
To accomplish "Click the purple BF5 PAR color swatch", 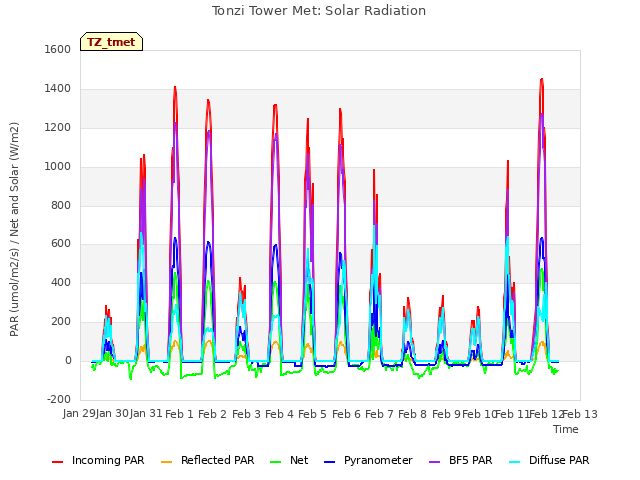I will [435, 462].
